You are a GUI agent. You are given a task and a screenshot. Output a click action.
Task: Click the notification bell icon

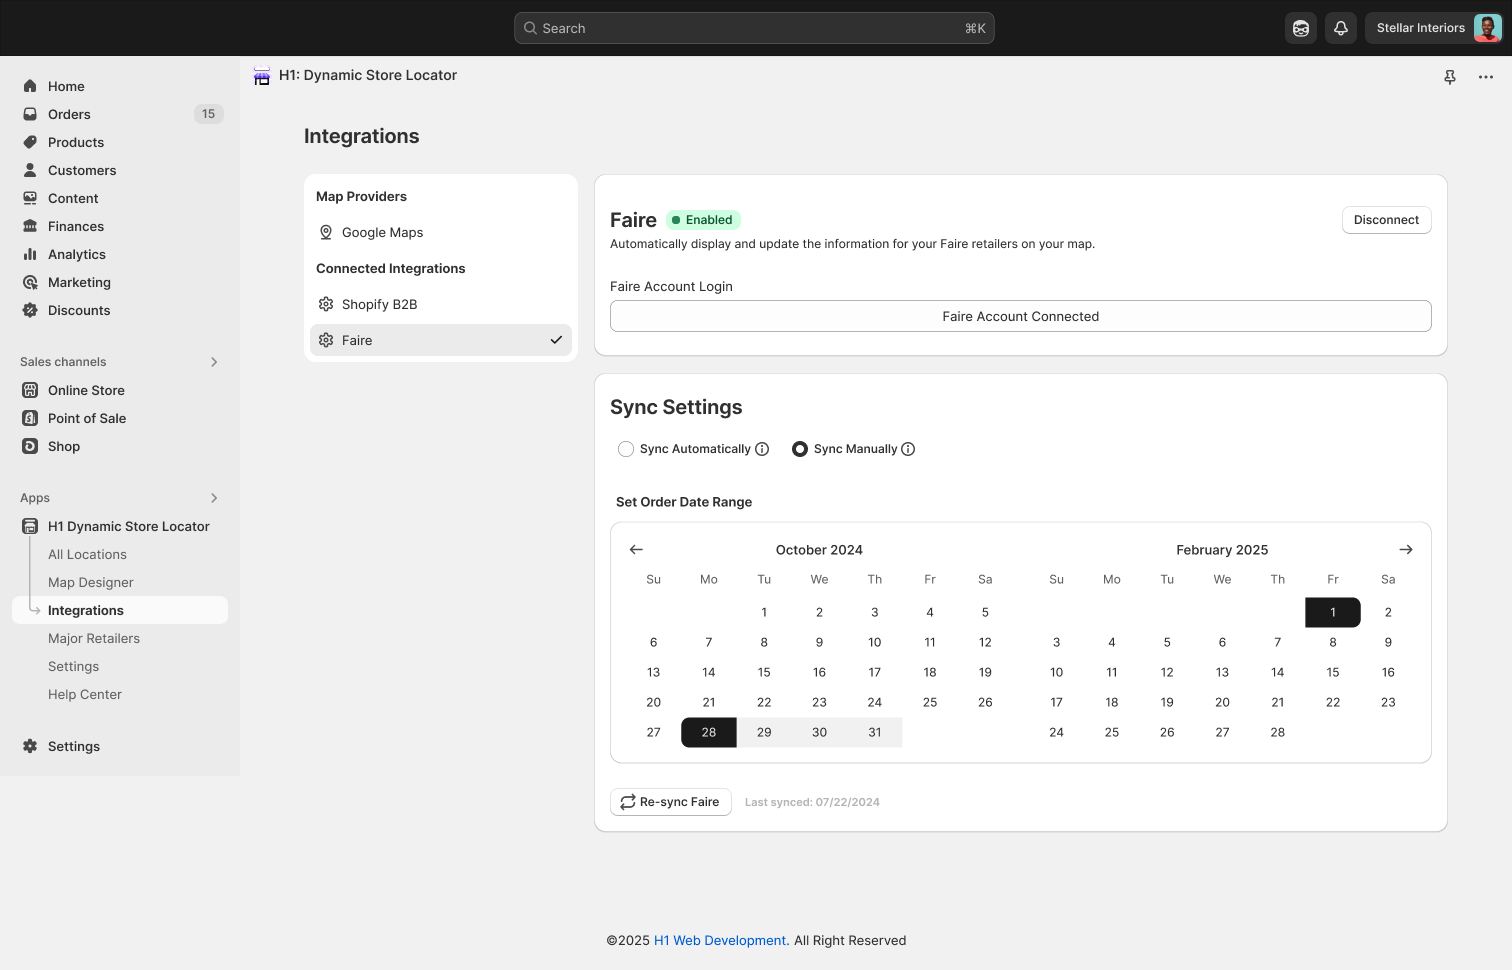click(1341, 28)
